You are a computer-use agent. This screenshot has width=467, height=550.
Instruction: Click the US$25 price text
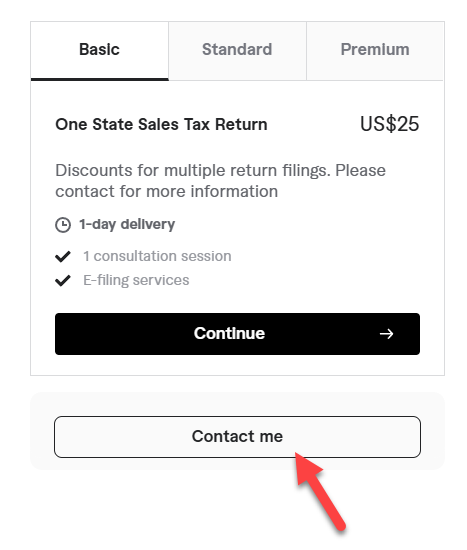pyautogui.click(x=390, y=124)
